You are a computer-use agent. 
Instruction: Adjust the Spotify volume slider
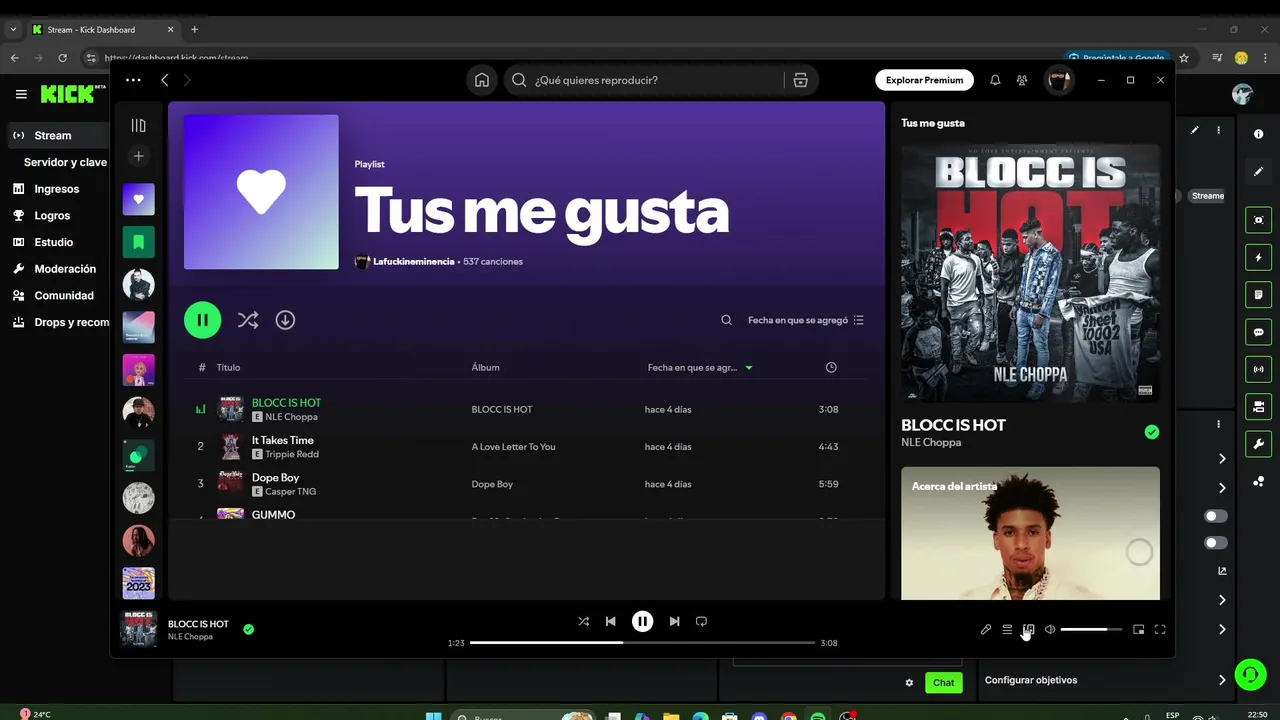[1091, 629]
